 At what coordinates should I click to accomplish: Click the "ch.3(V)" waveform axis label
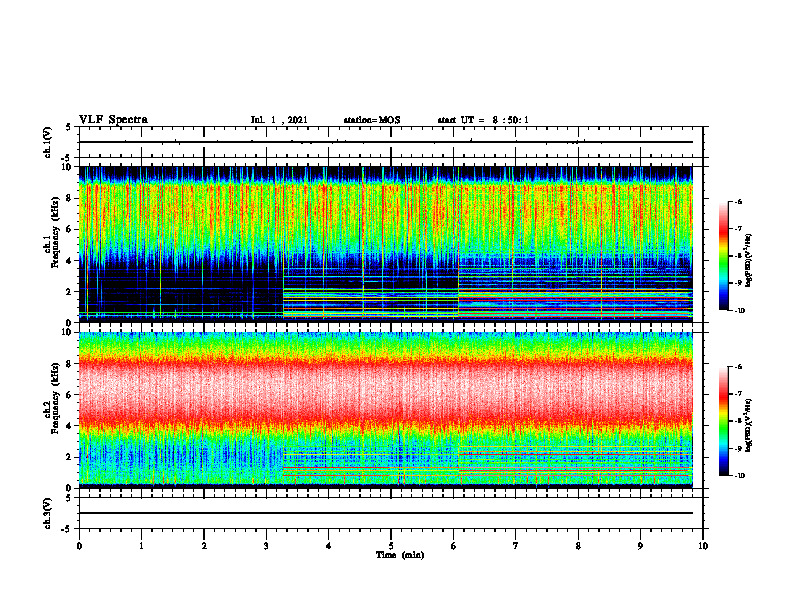[x=48, y=513]
